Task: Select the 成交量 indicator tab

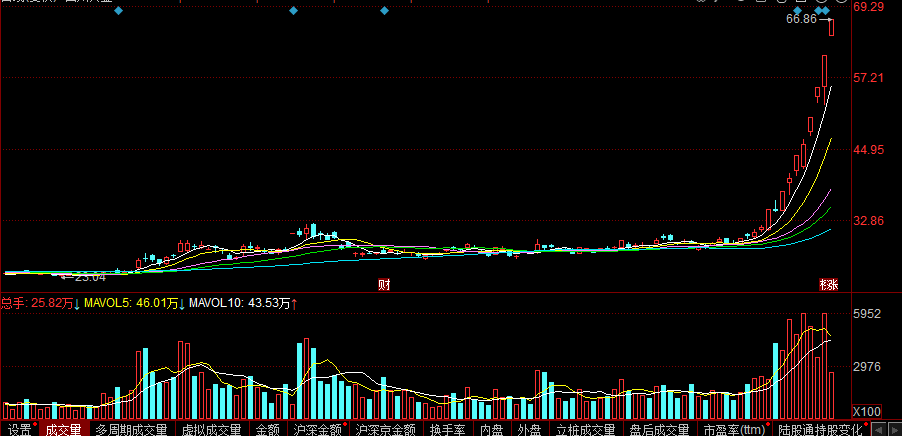Action: [64, 429]
